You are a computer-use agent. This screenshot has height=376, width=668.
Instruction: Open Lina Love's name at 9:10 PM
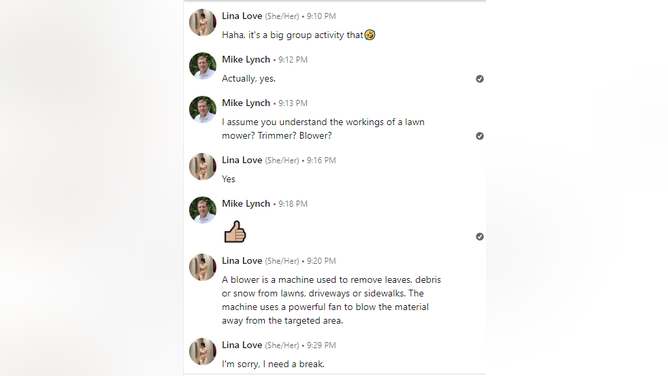242,16
